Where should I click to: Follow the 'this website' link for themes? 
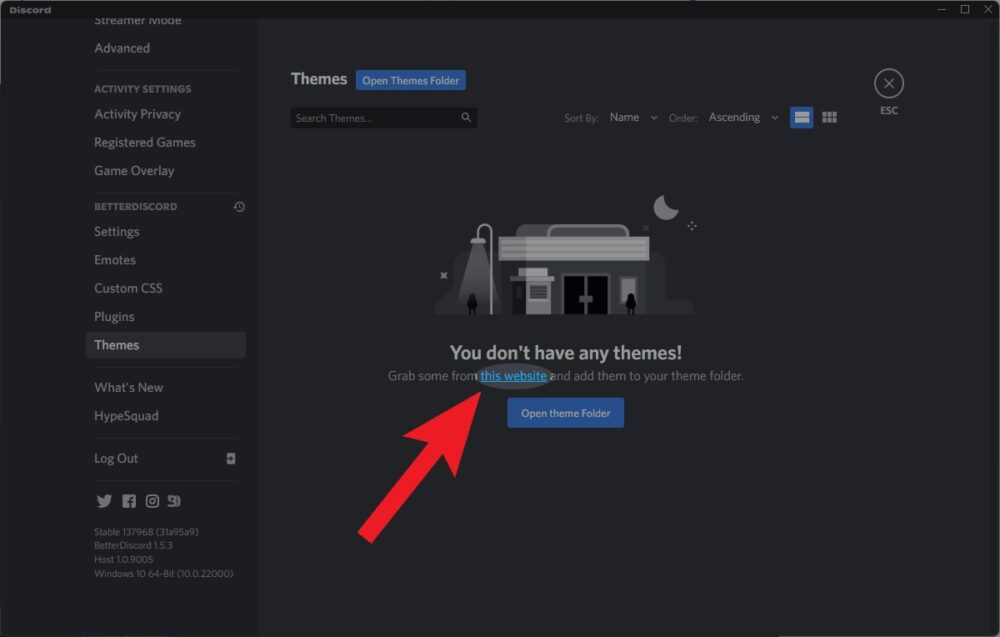click(x=514, y=375)
